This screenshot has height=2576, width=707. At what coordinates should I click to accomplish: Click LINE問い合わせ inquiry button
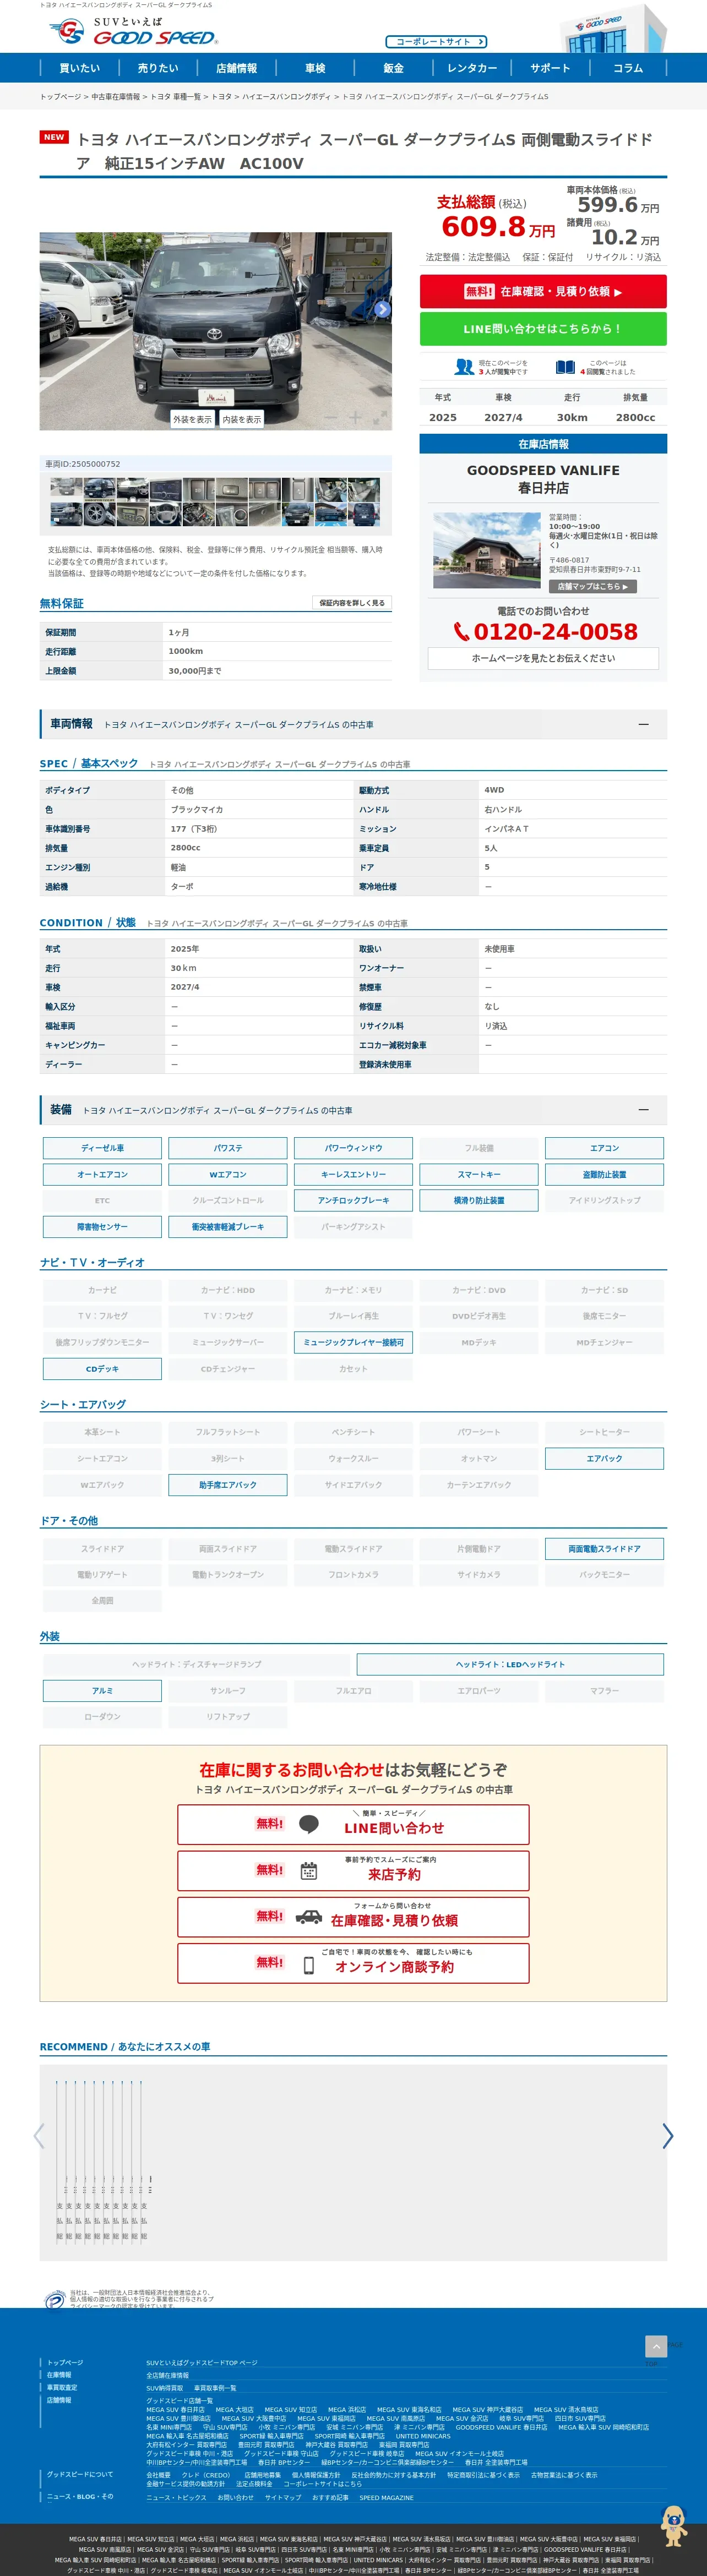click(x=353, y=1825)
